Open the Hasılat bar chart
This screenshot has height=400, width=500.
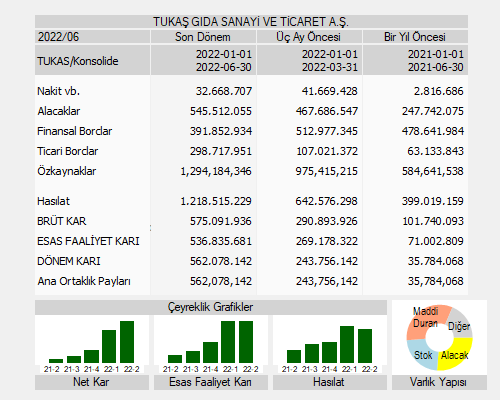(x=330, y=344)
